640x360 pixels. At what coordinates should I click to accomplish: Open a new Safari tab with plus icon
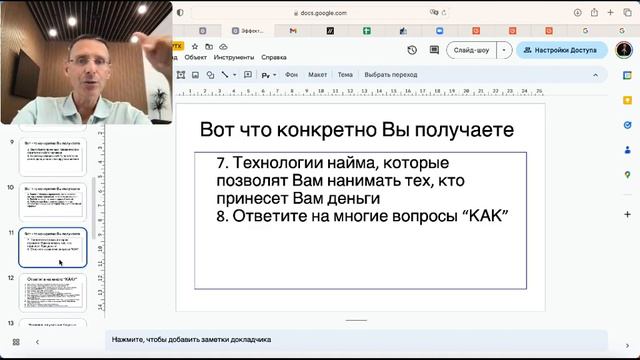tap(611, 13)
